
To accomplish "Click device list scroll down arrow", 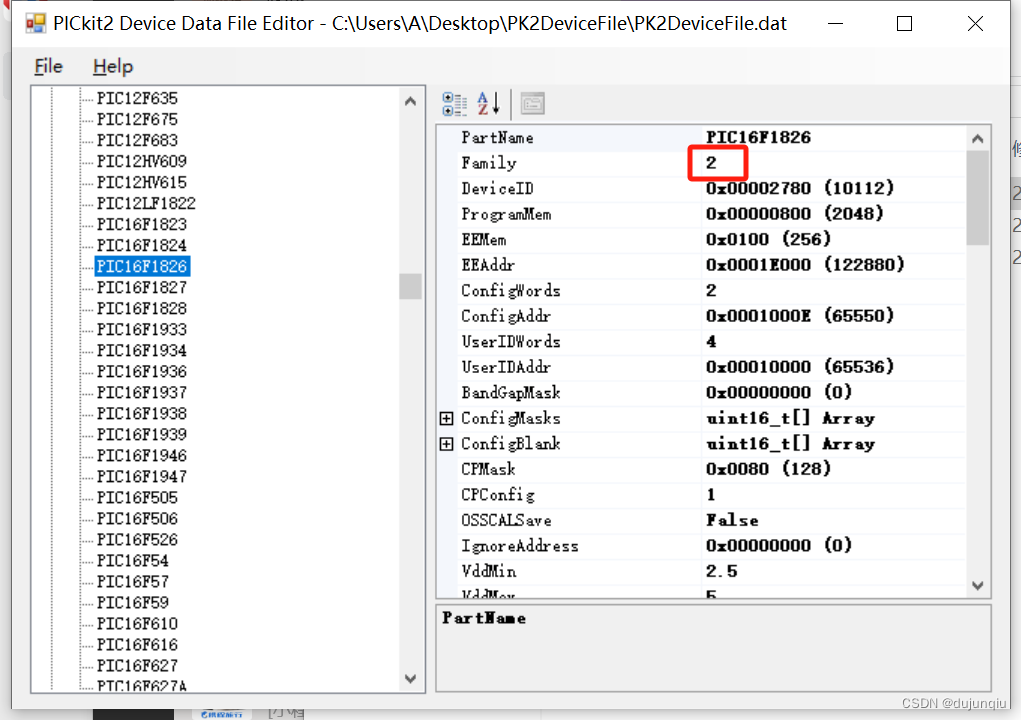I will 410,678.
